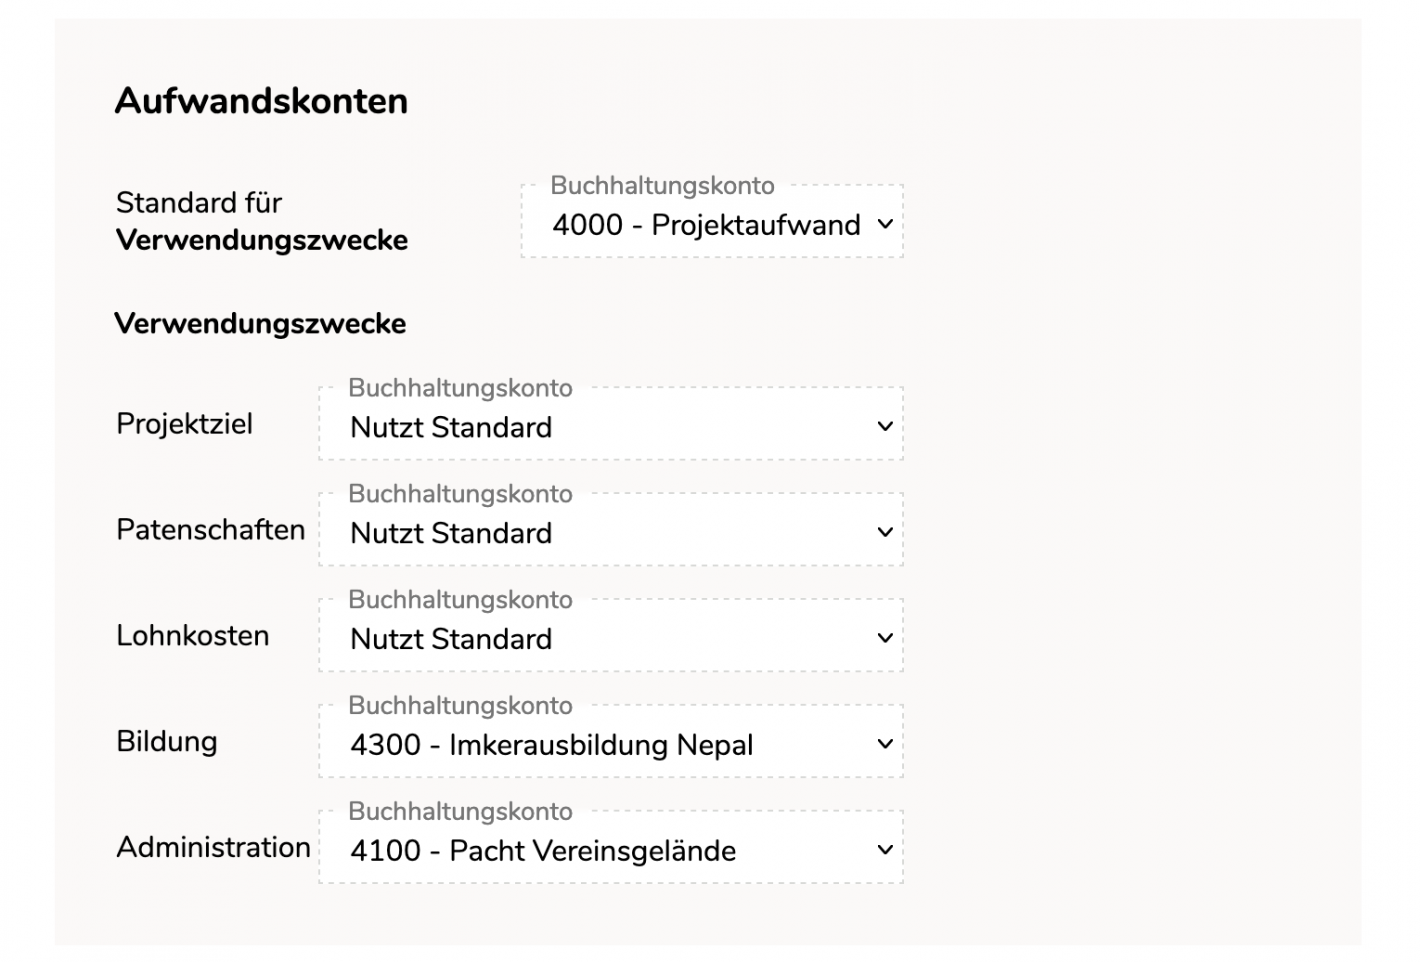This screenshot has height=962, width=1420.
Task: Click the chevron next to 4300 Imkerausbildung Nepal
Action: point(884,744)
